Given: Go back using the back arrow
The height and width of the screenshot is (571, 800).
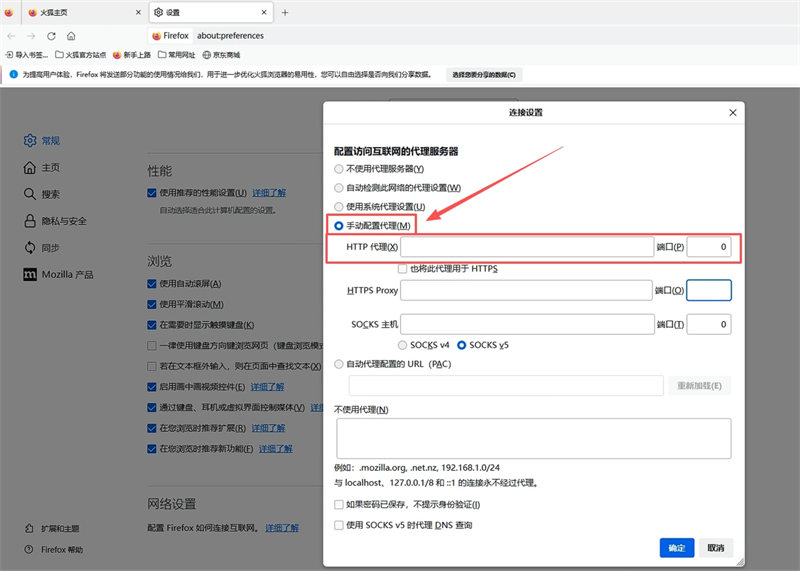Looking at the screenshot, I should (x=11, y=36).
